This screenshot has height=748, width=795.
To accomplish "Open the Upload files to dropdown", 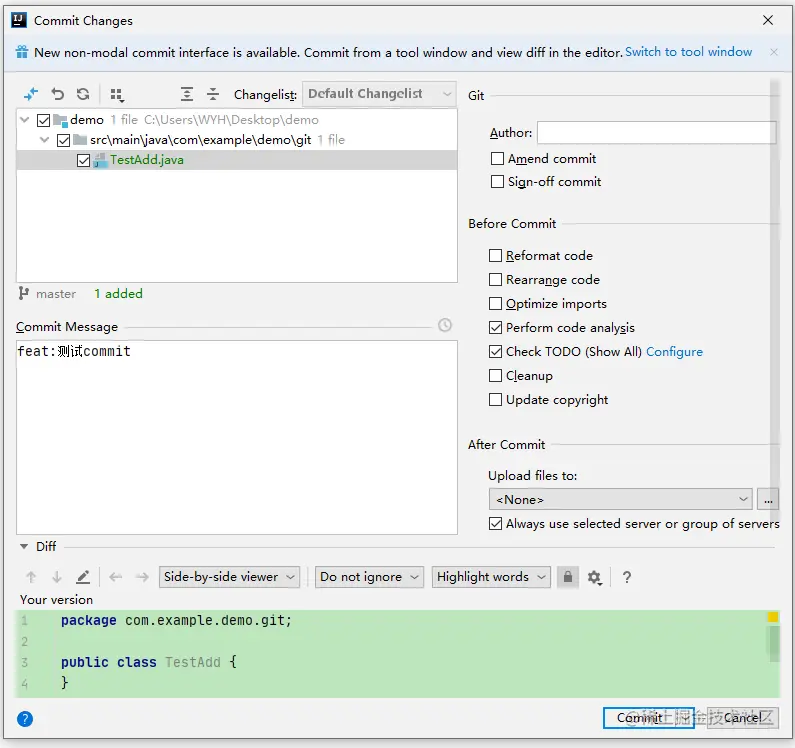I will click(620, 499).
